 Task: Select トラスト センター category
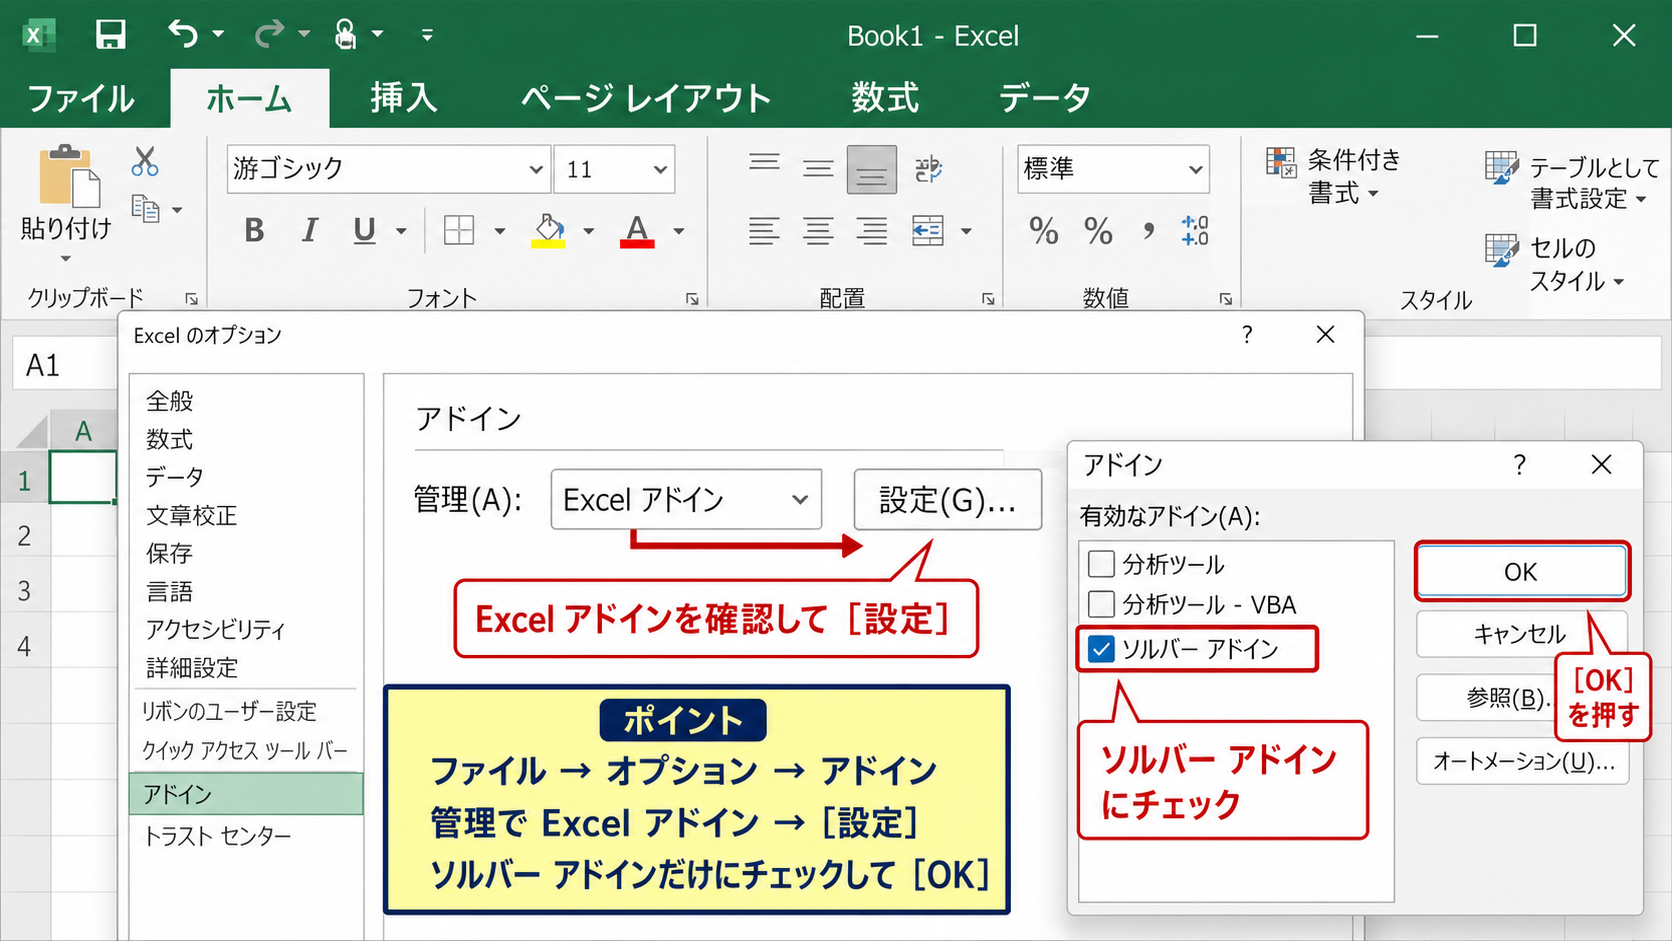[218, 836]
